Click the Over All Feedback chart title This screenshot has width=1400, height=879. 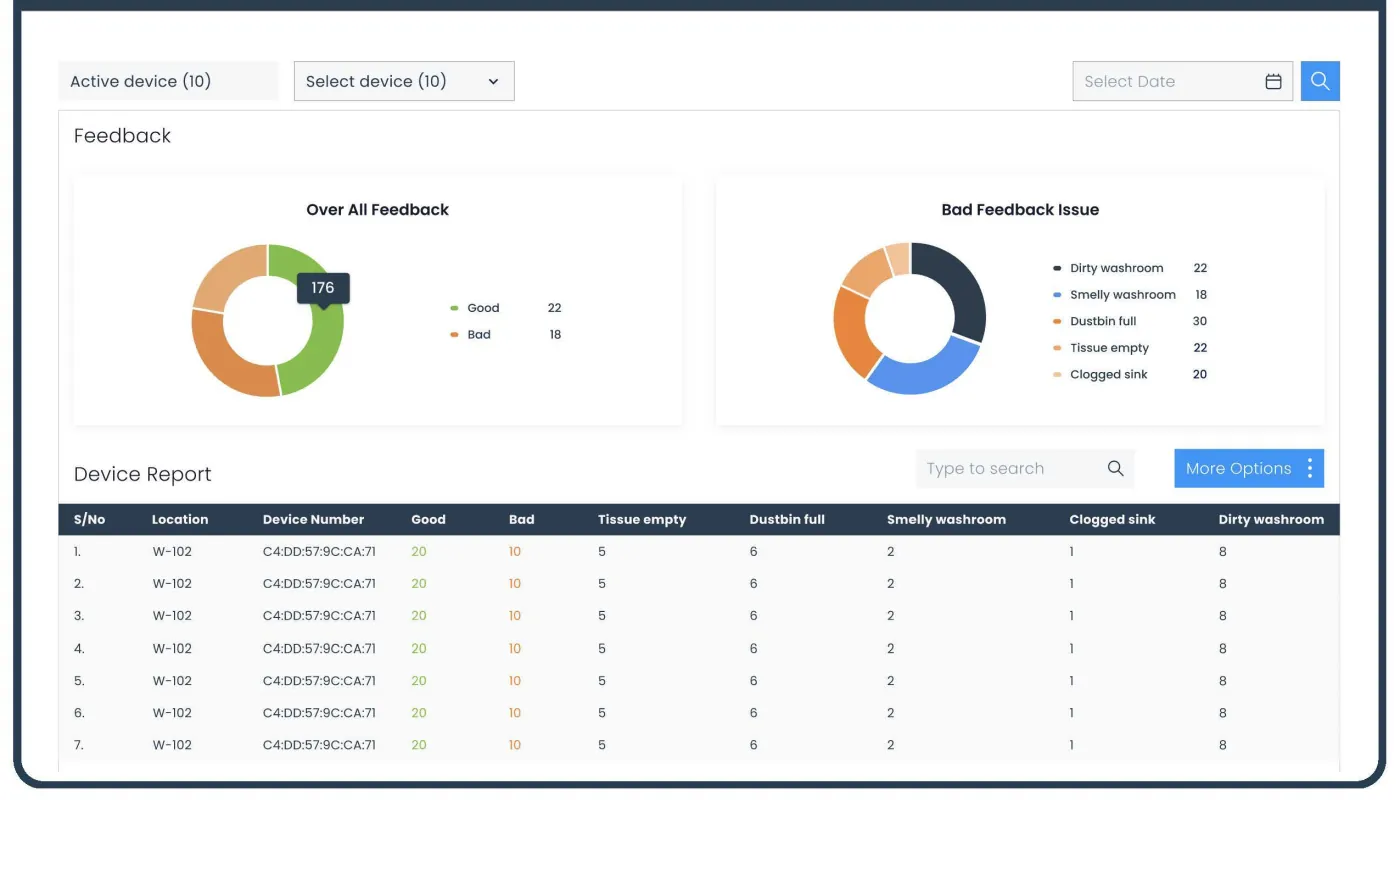pos(377,209)
